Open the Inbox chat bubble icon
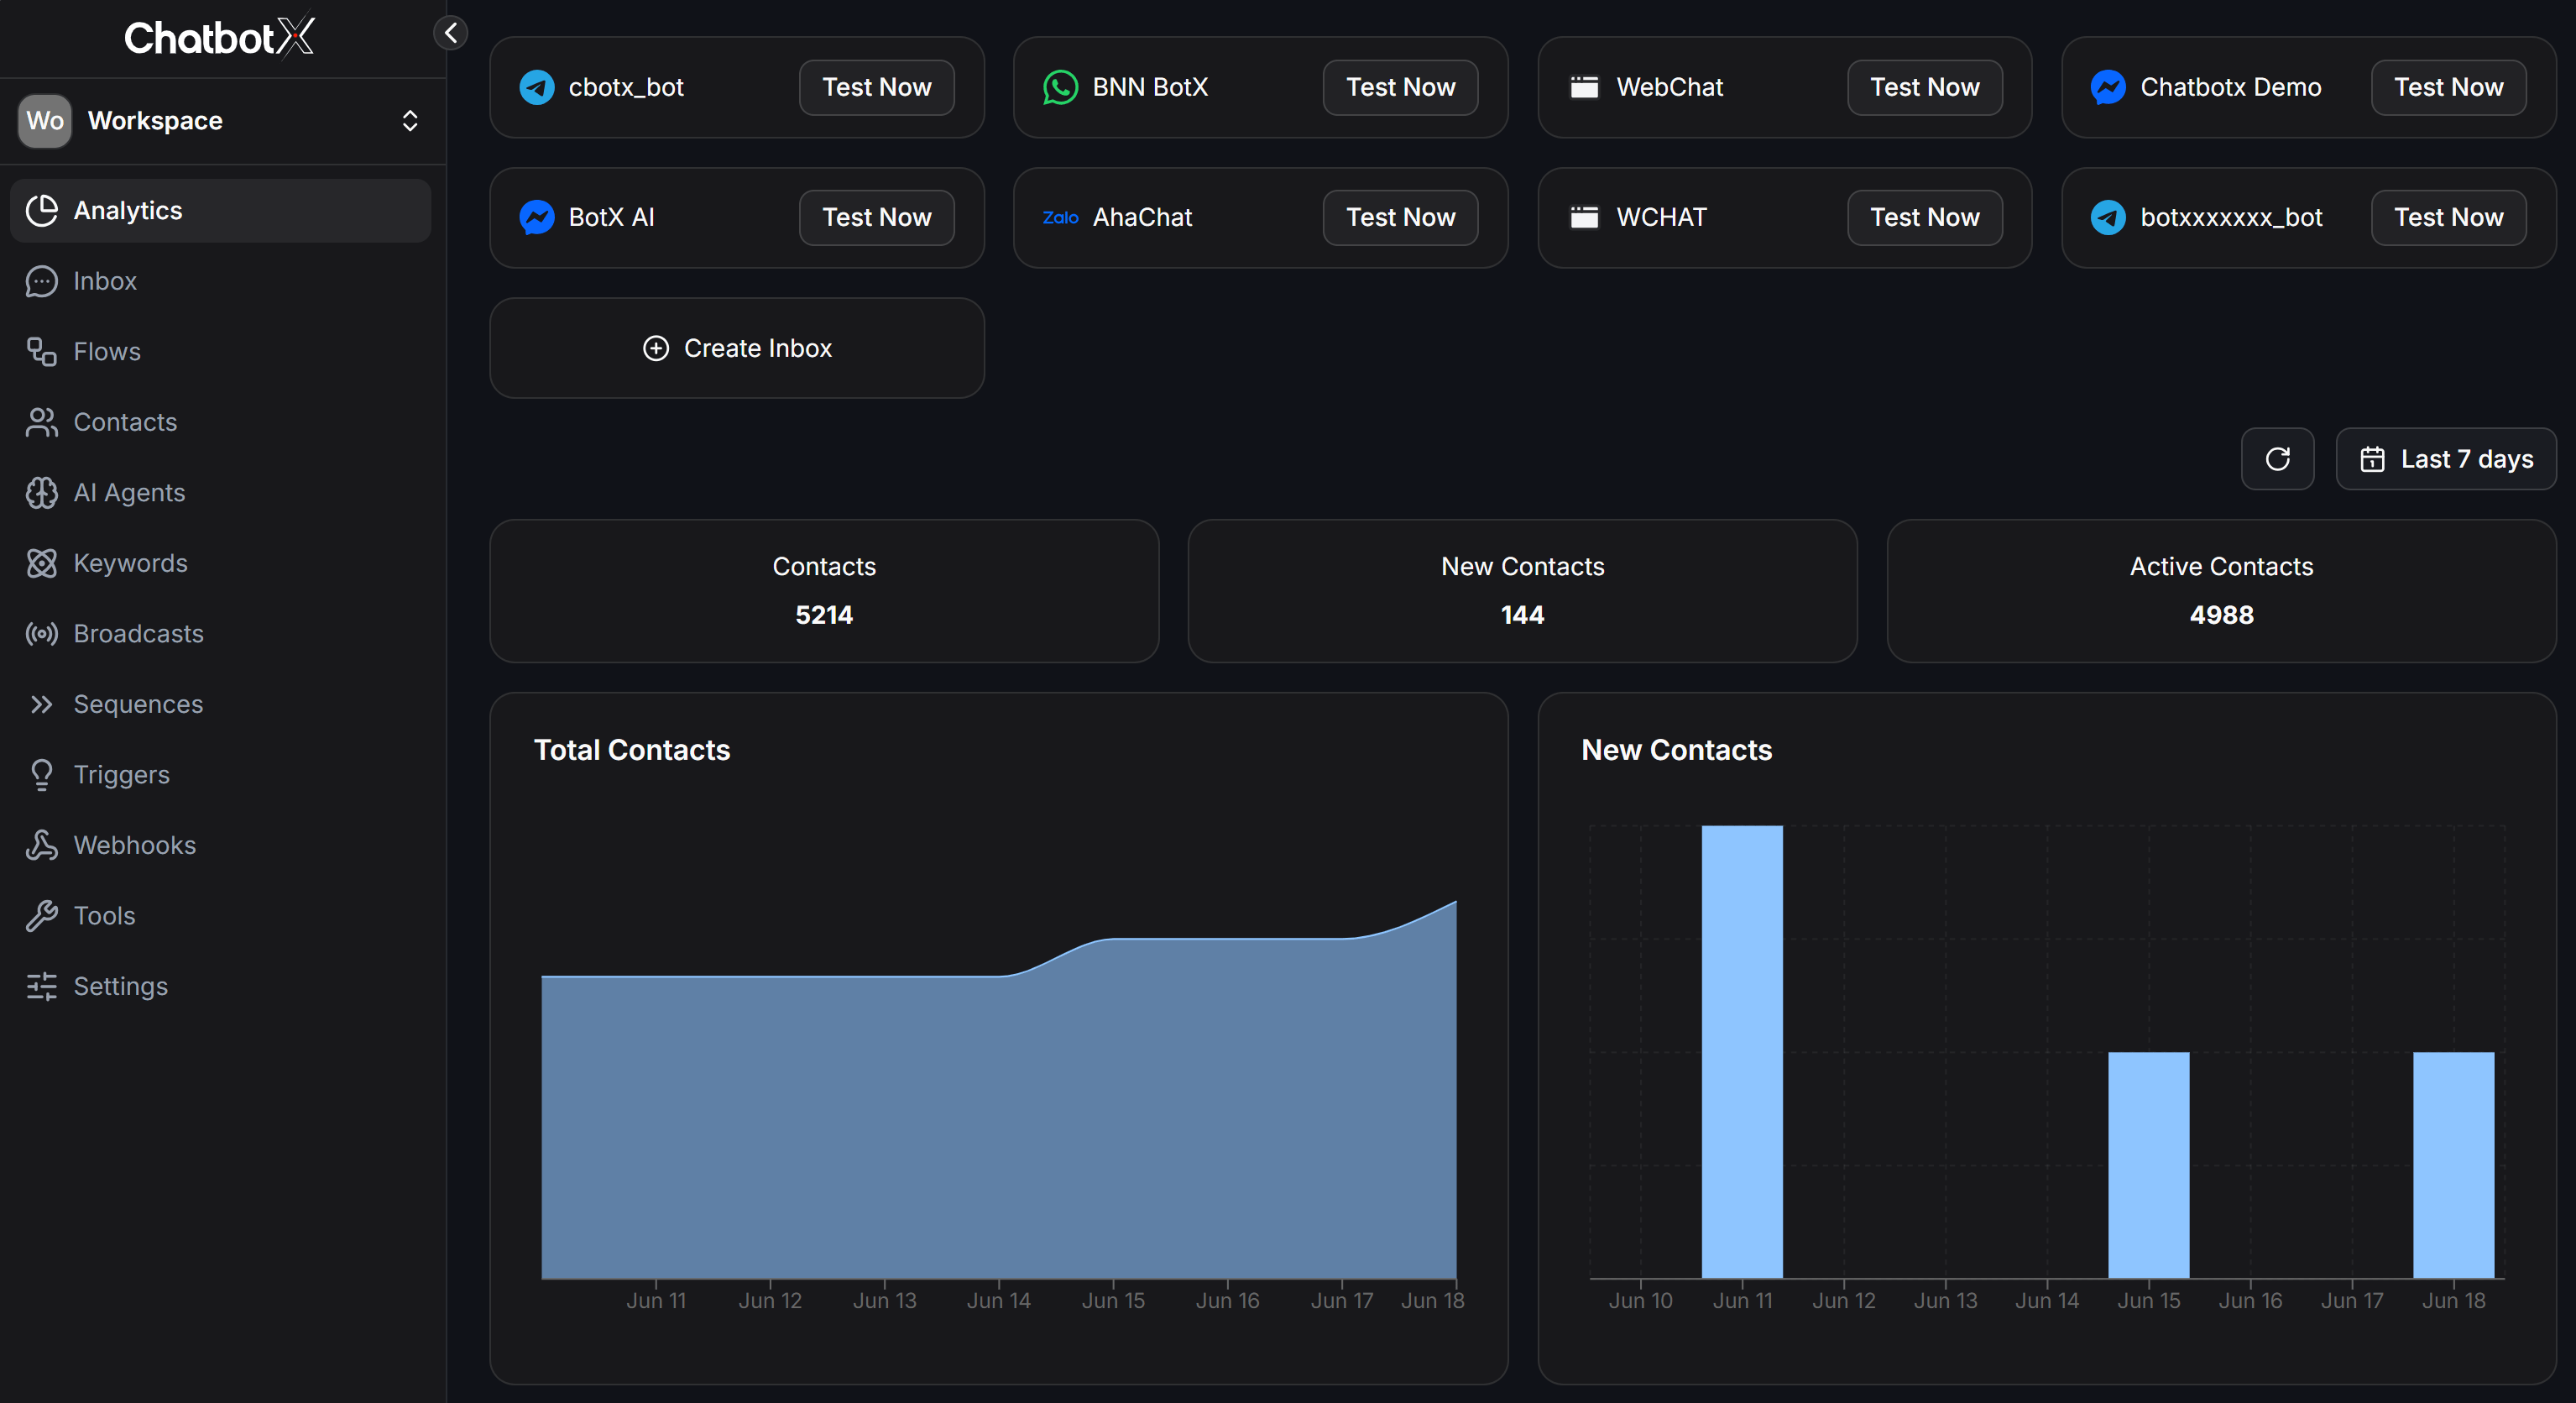This screenshot has width=2576, height=1403. 41,281
